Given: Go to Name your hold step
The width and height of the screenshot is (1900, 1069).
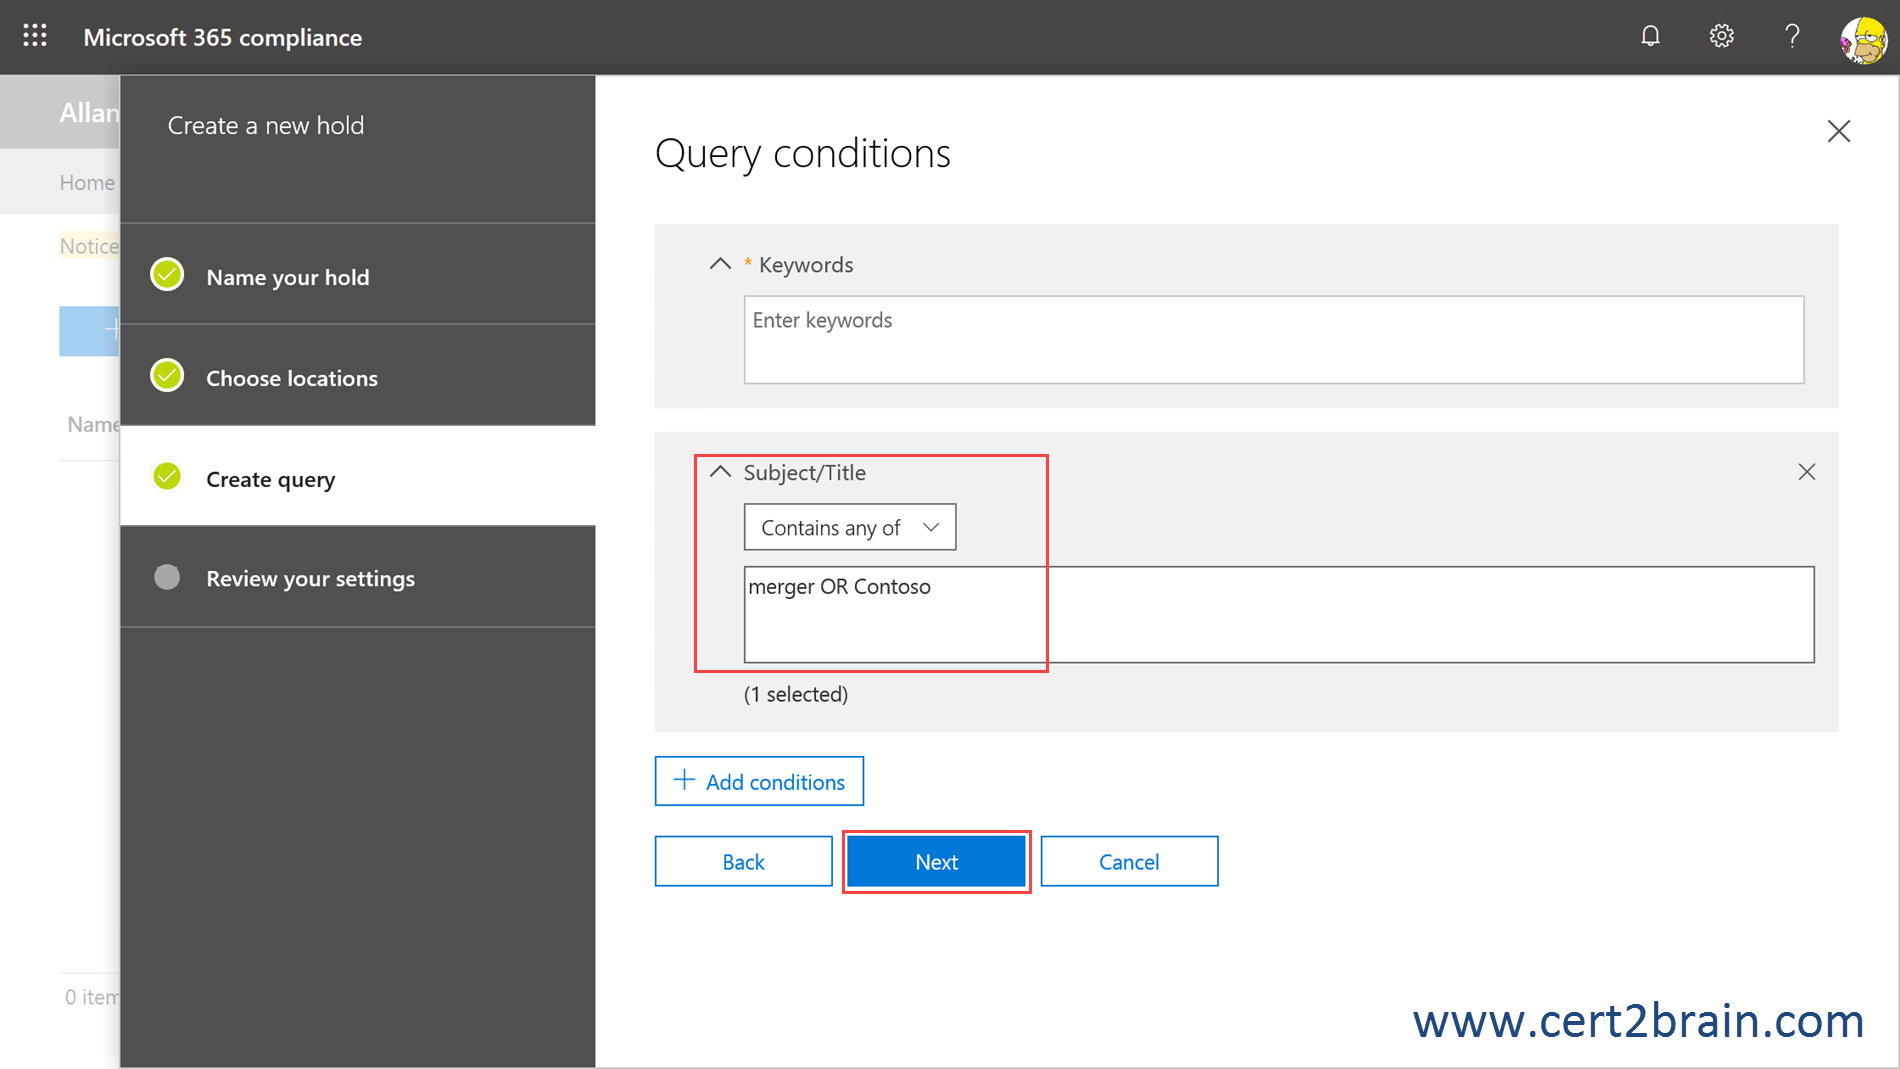Looking at the screenshot, I should coord(358,275).
